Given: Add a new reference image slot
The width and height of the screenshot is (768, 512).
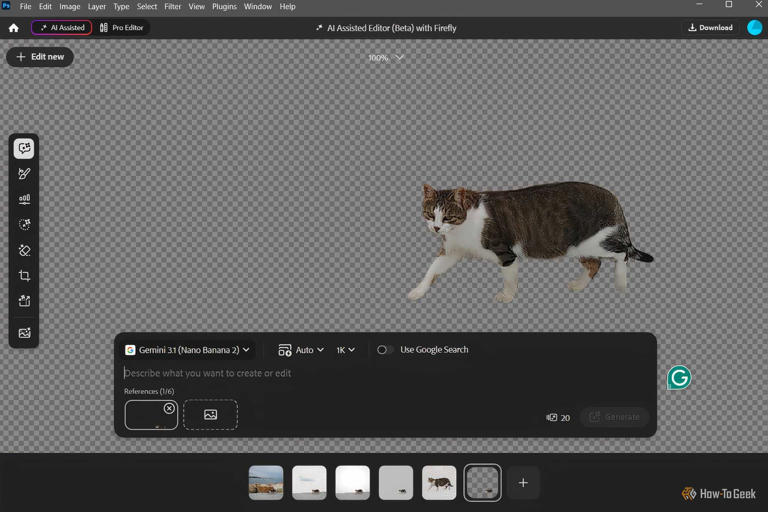Looking at the screenshot, I should point(211,415).
